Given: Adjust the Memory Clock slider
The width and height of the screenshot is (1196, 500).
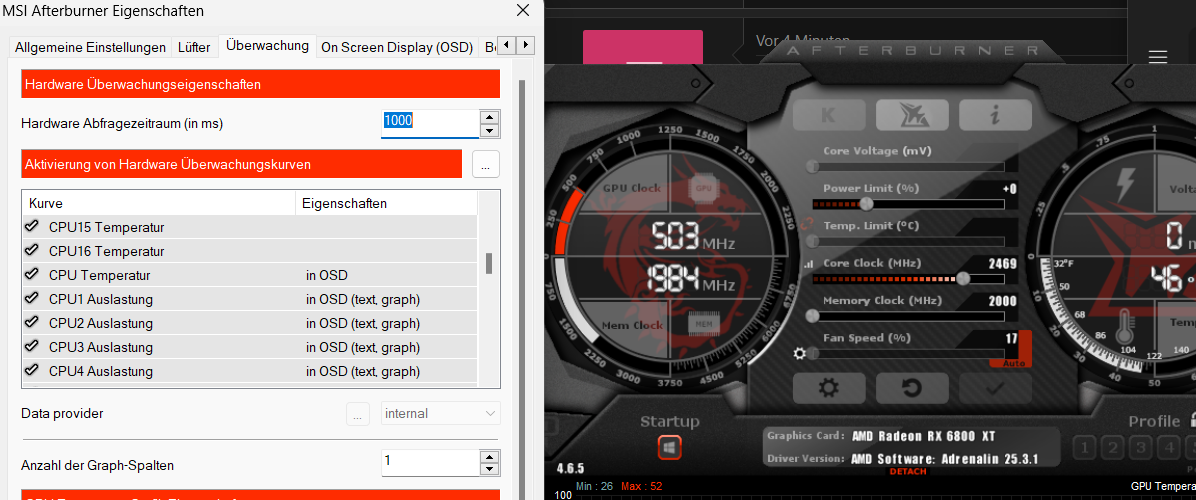Looking at the screenshot, I should [813, 316].
